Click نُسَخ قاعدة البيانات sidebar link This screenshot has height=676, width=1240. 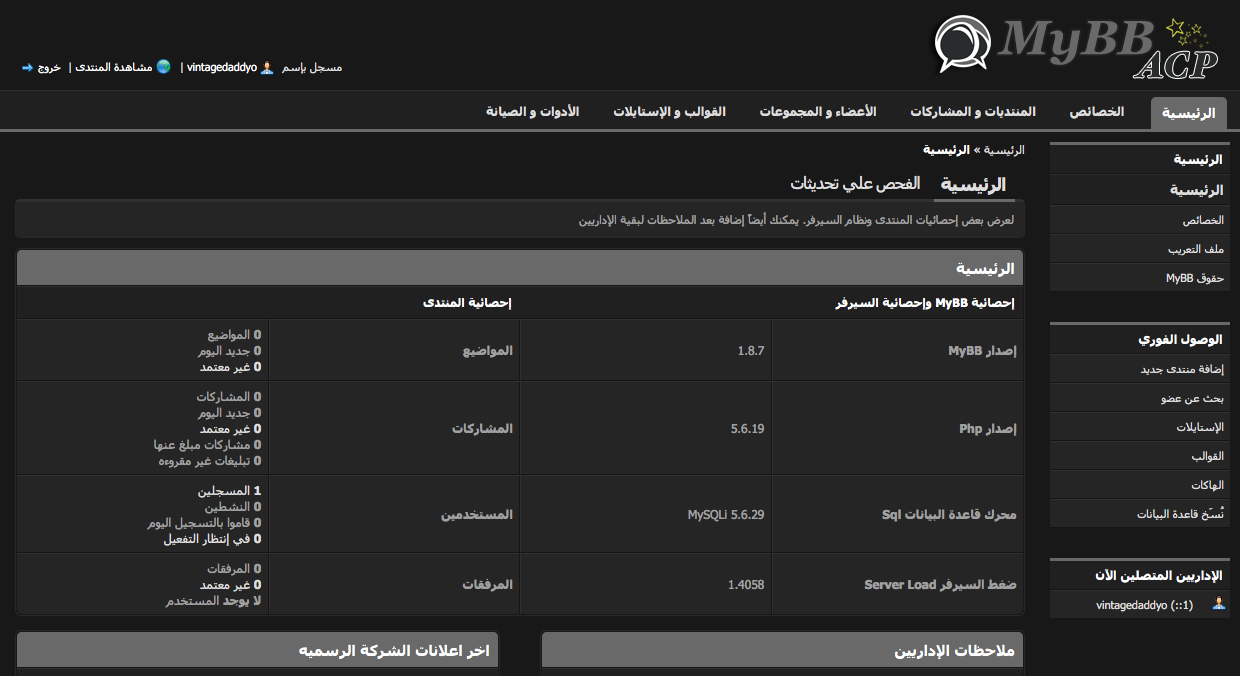[1180, 514]
